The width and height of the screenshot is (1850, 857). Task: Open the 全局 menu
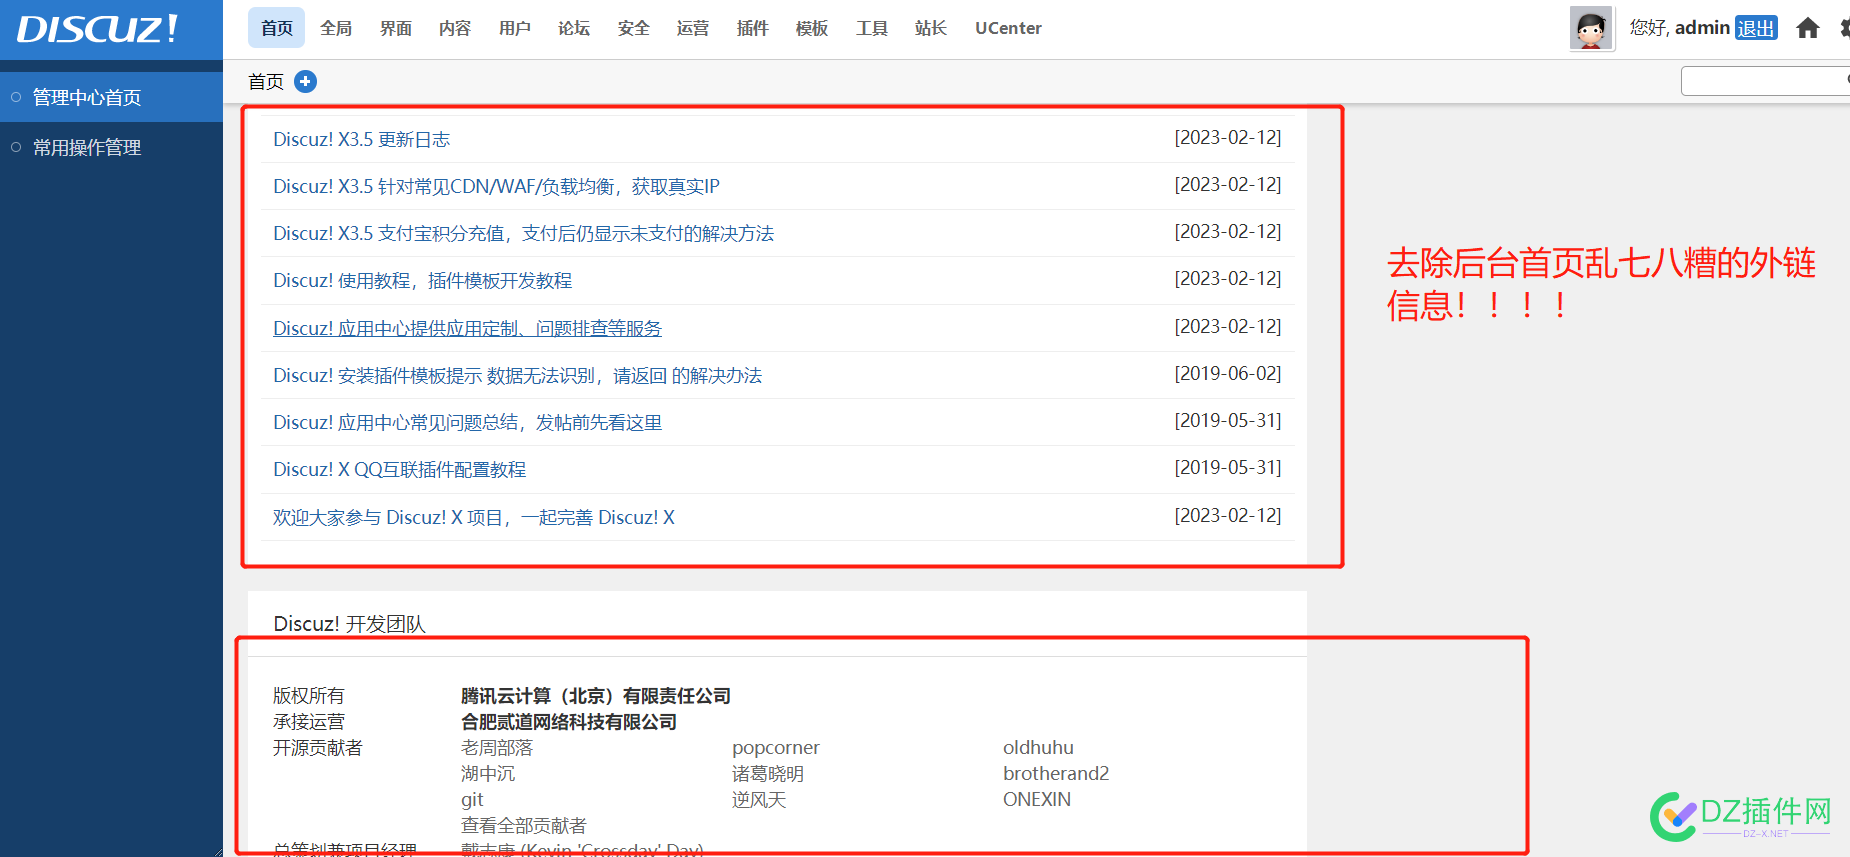click(x=336, y=28)
